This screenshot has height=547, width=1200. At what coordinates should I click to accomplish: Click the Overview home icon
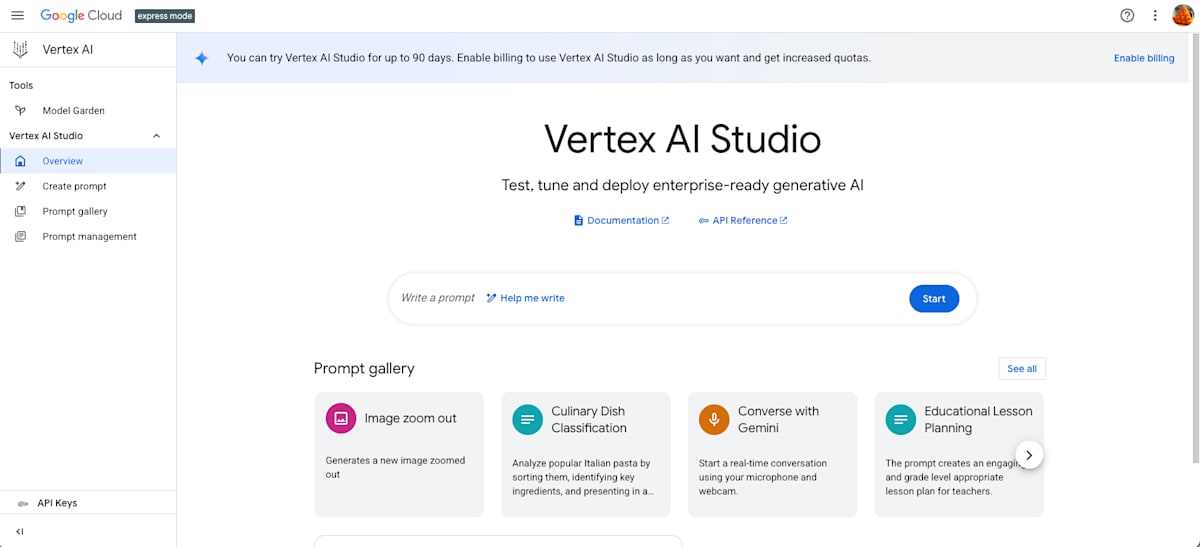coord(20,161)
